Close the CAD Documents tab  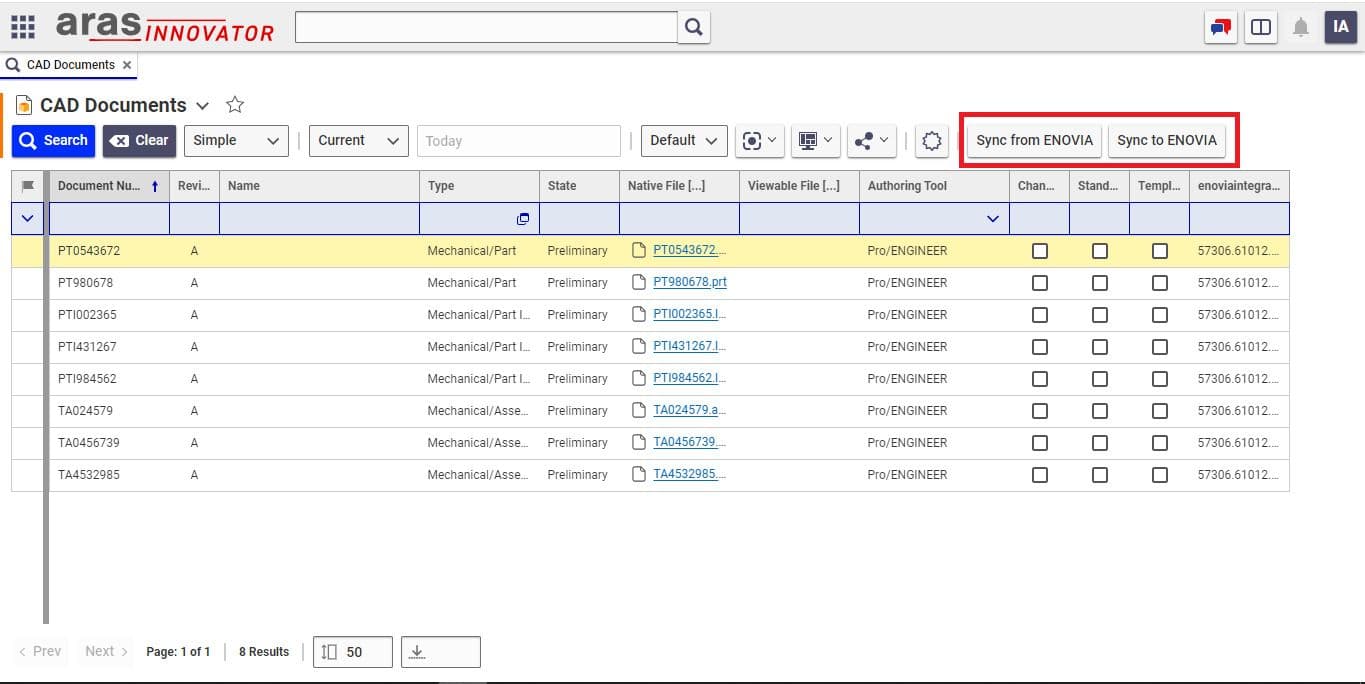pos(127,65)
